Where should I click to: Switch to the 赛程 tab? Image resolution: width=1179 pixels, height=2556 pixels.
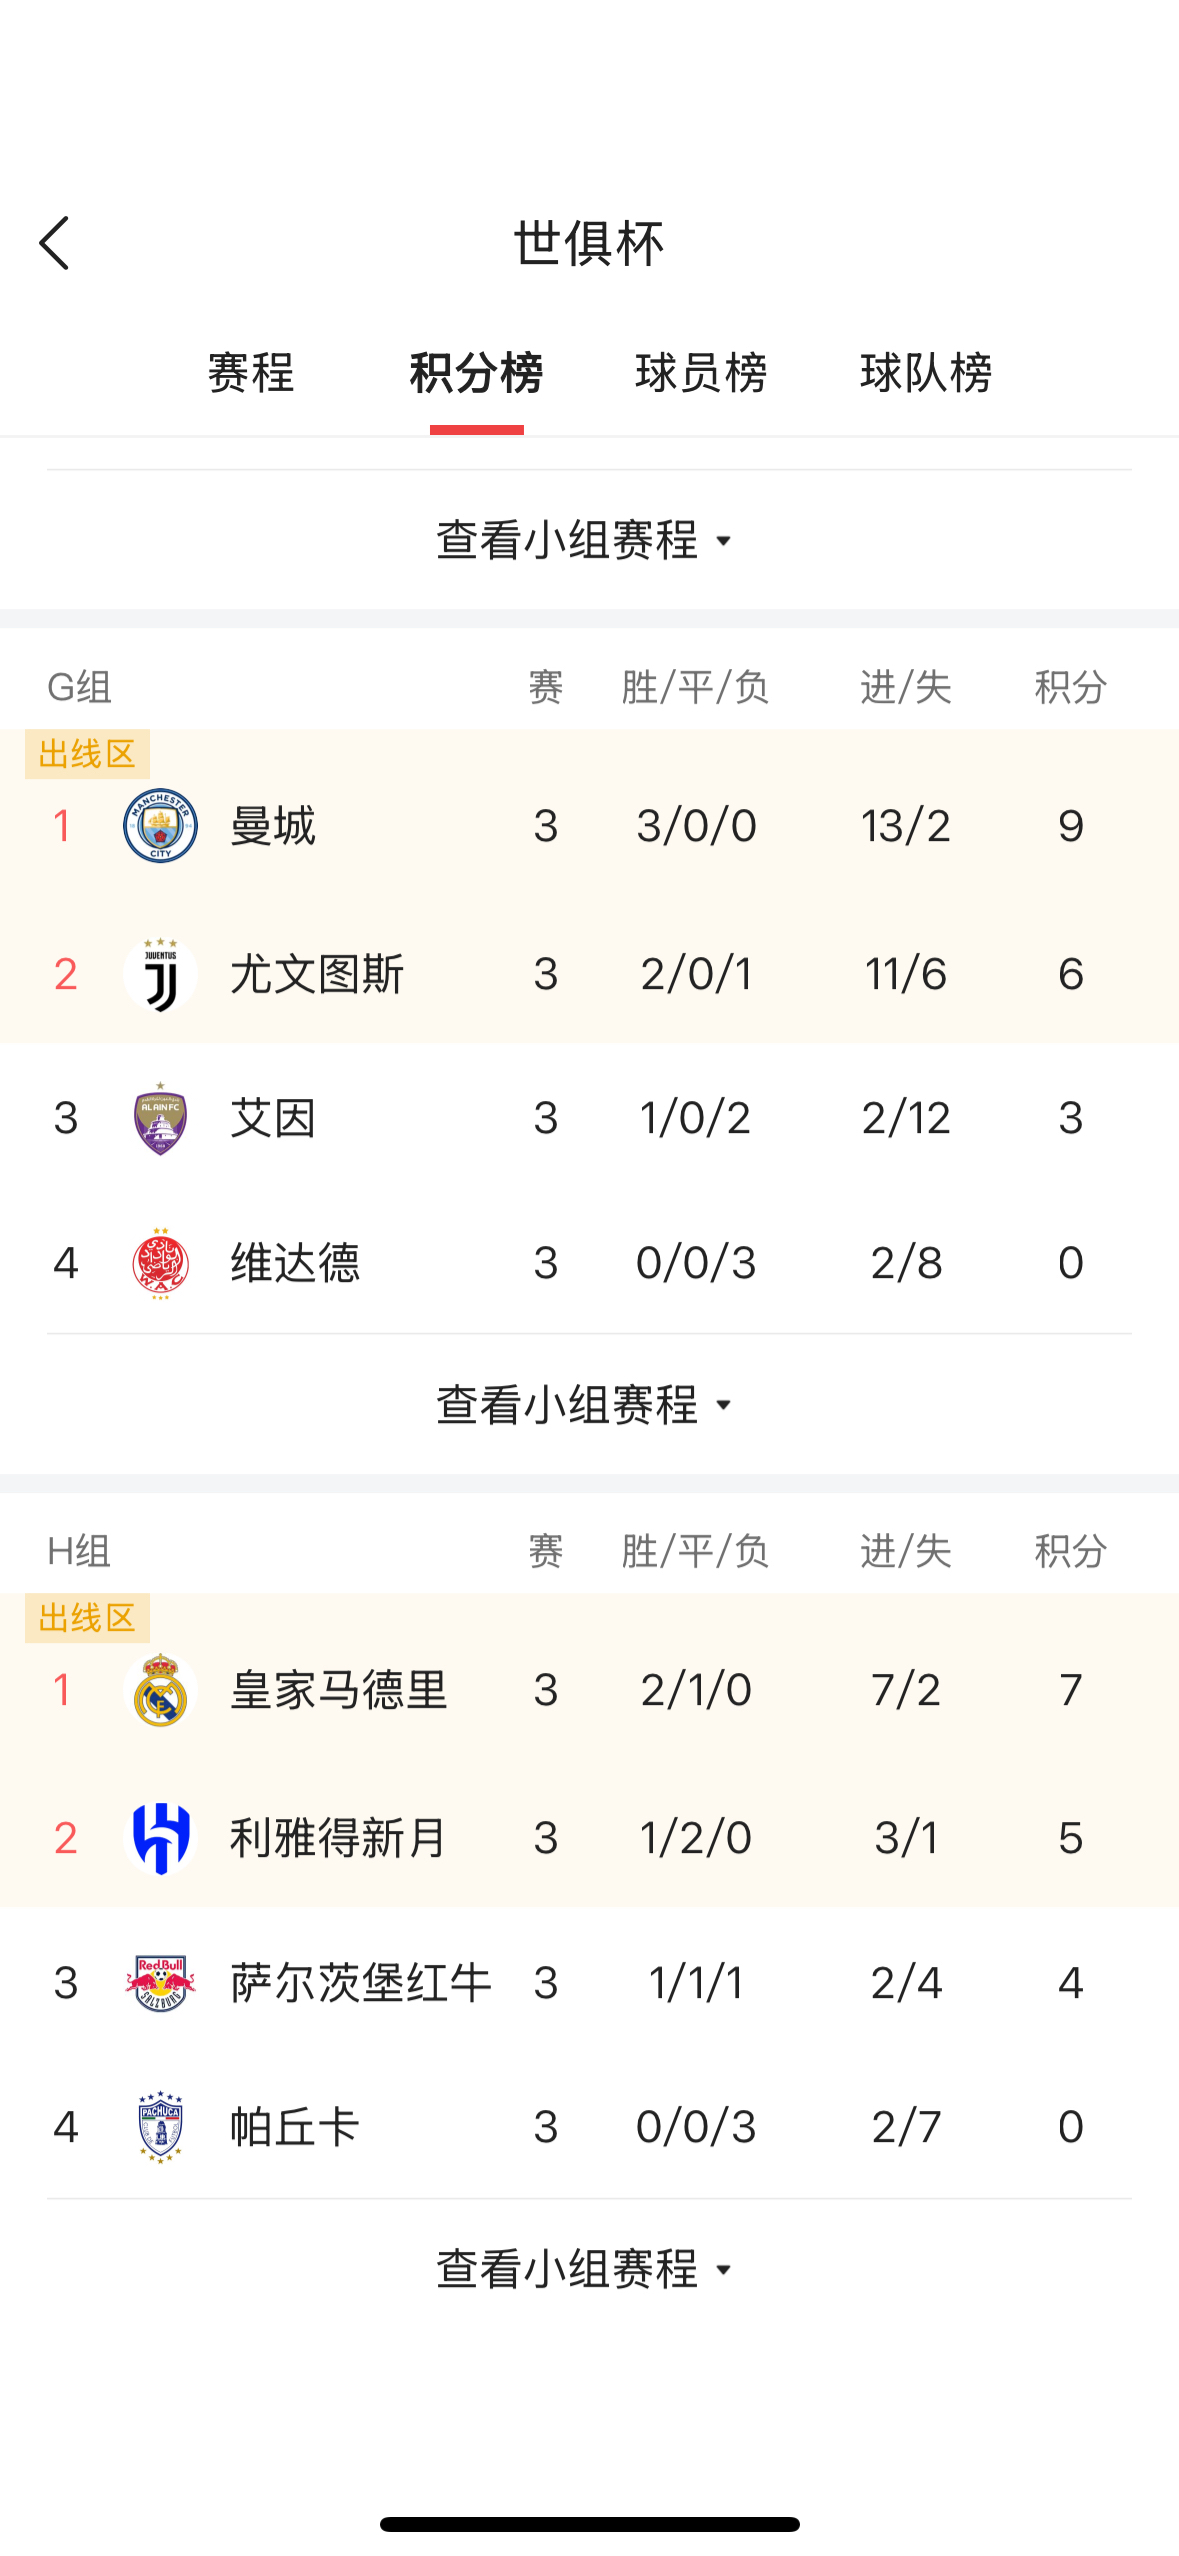pos(251,373)
